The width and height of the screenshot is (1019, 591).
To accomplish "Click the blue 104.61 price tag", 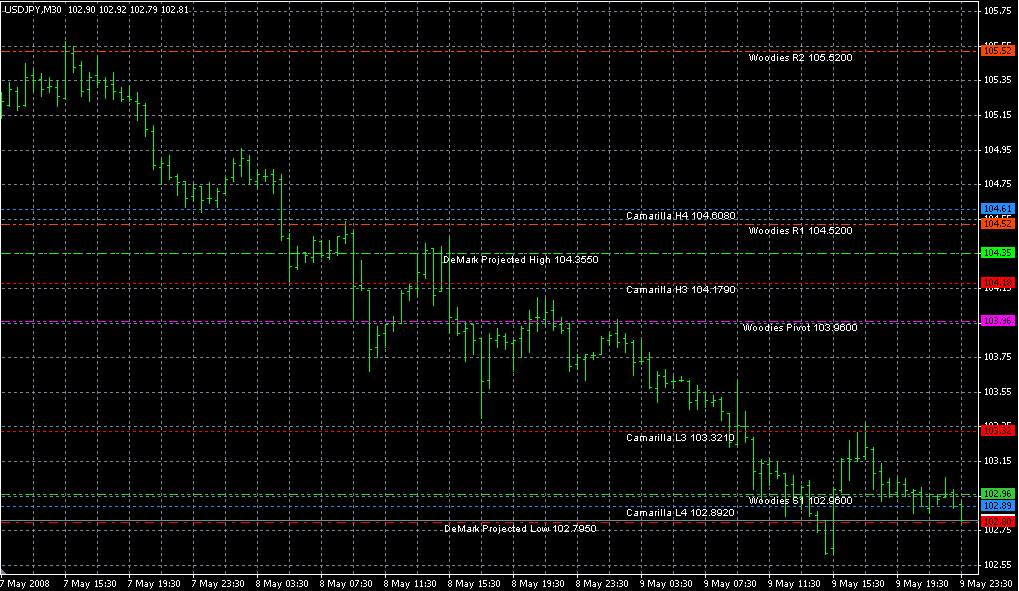I will coord(998,208).
